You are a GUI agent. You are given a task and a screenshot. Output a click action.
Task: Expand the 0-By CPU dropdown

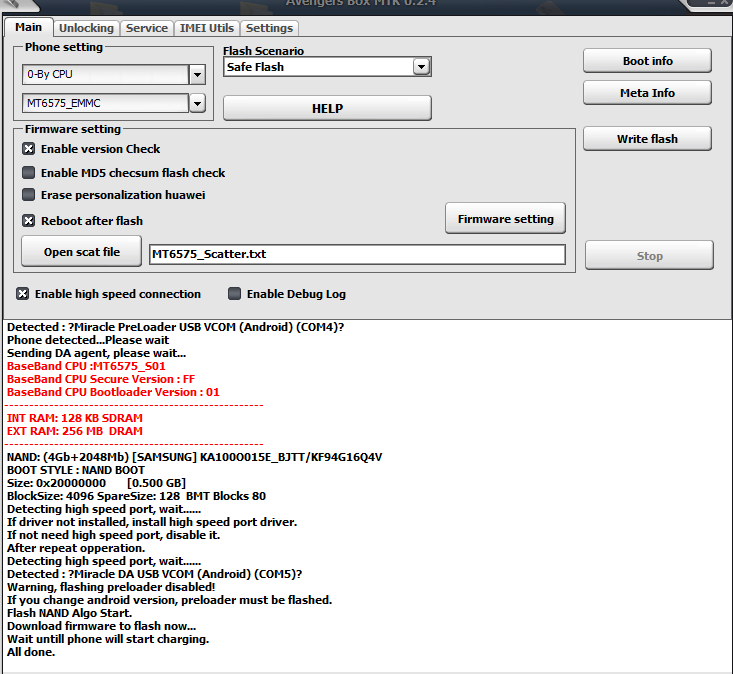(x=197, y=74)
